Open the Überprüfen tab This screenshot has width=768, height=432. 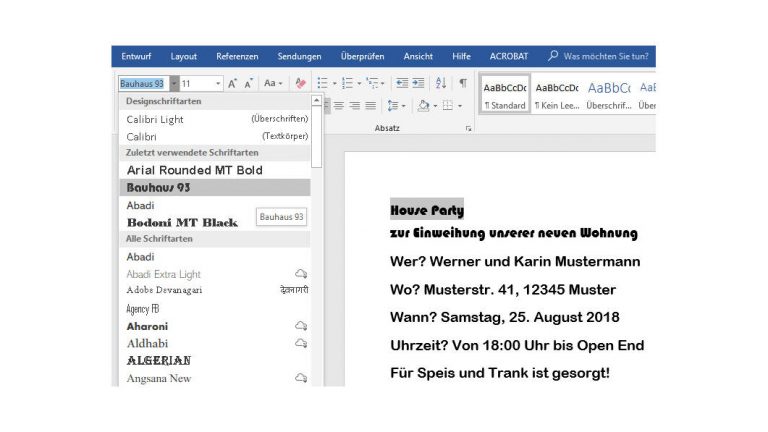(362, 56)
